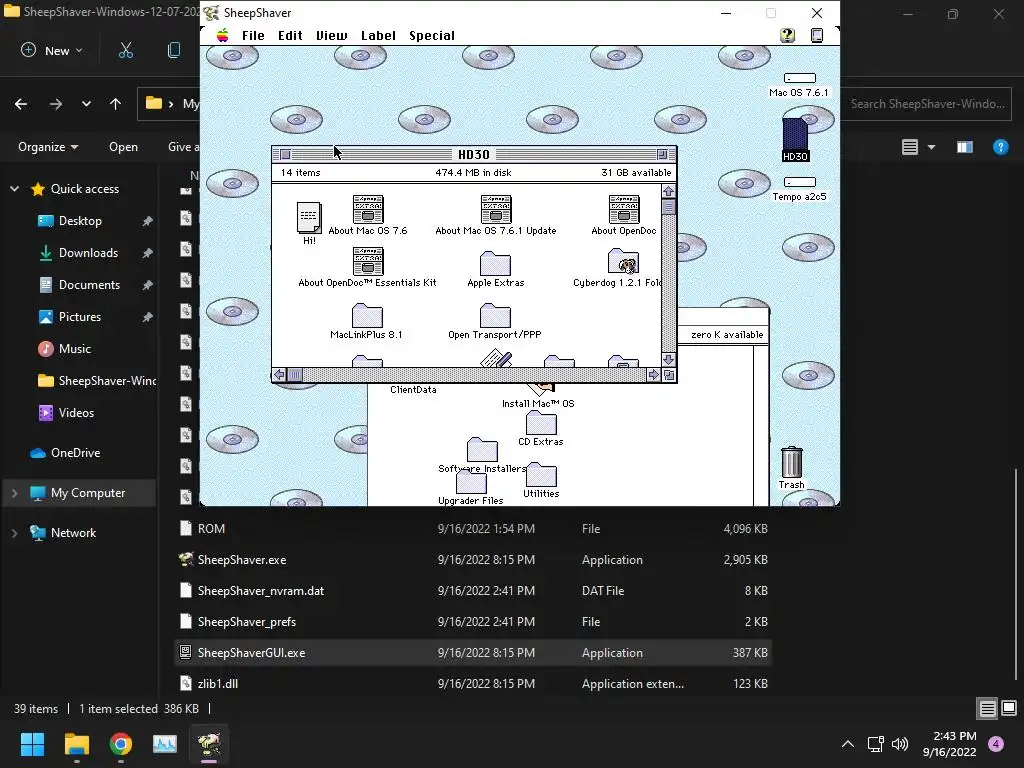
Task: Open the New dropdown in File Explorer
Action: [x=52, y=50]
